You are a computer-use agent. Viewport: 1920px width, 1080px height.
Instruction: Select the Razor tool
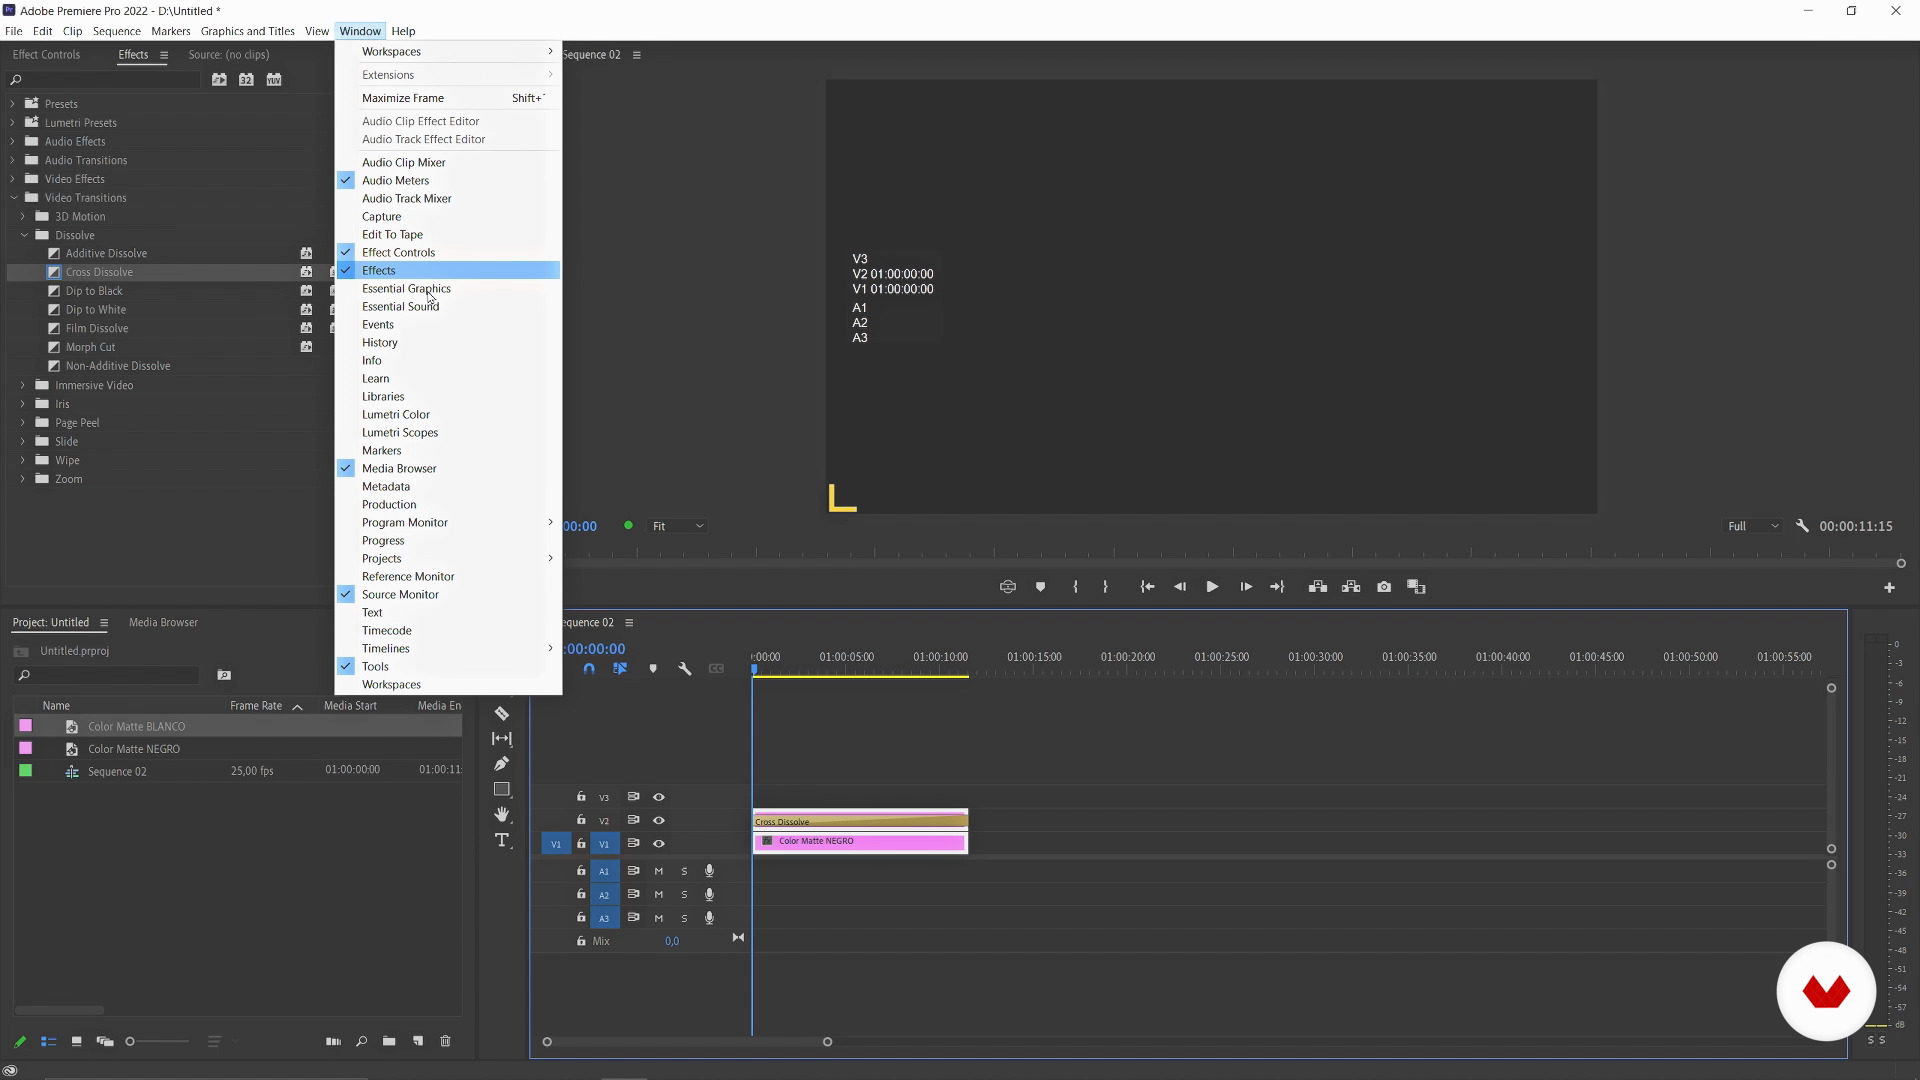502,713
